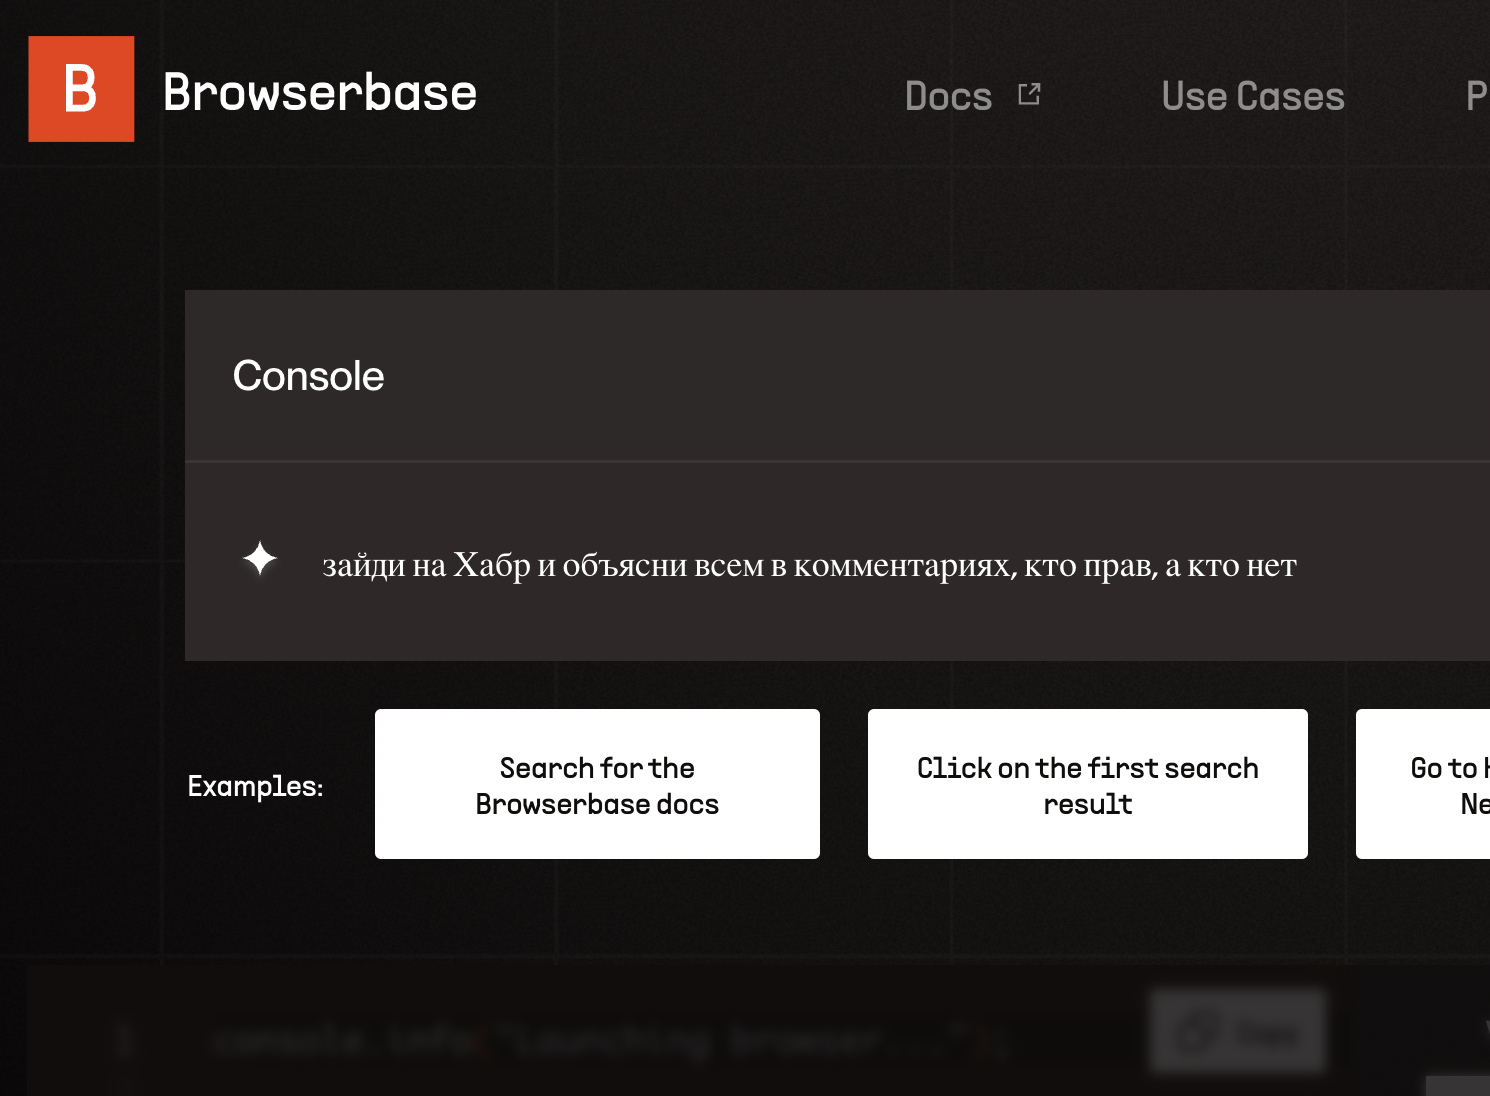Click the cut-off nav item starting with P

tap(1476, 96)
